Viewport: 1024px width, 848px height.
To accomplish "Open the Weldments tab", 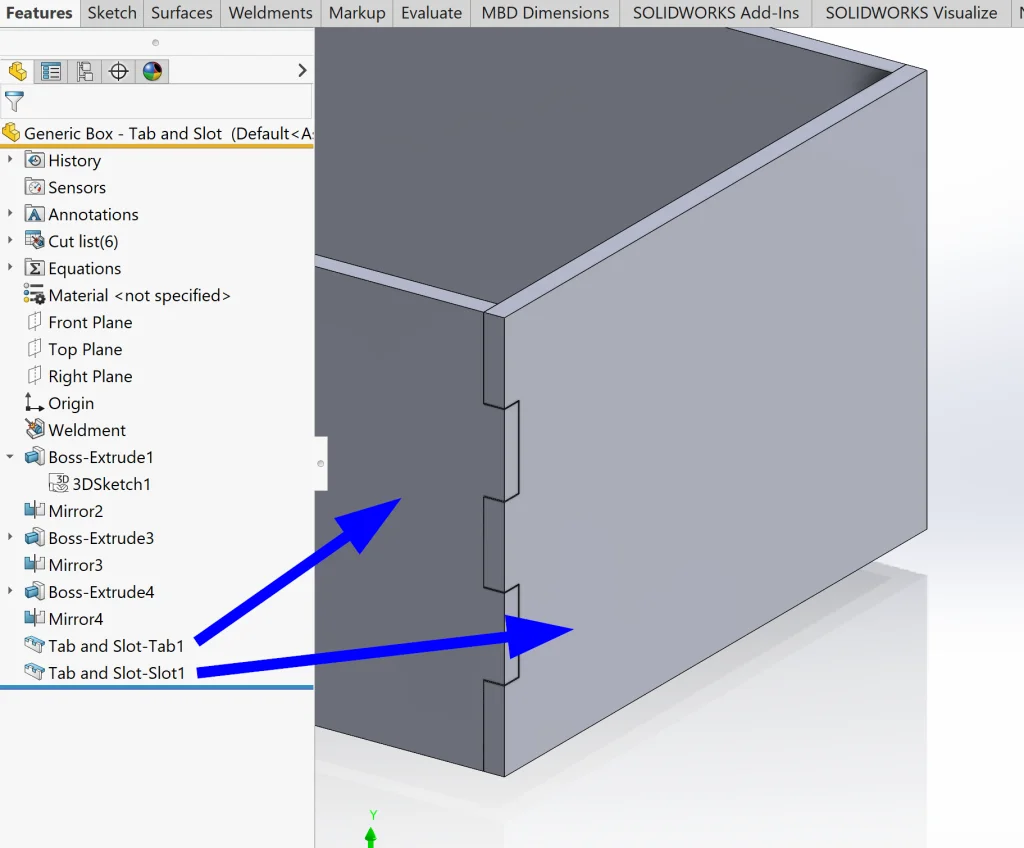I will pyautogui.click(x=270, y=13).
